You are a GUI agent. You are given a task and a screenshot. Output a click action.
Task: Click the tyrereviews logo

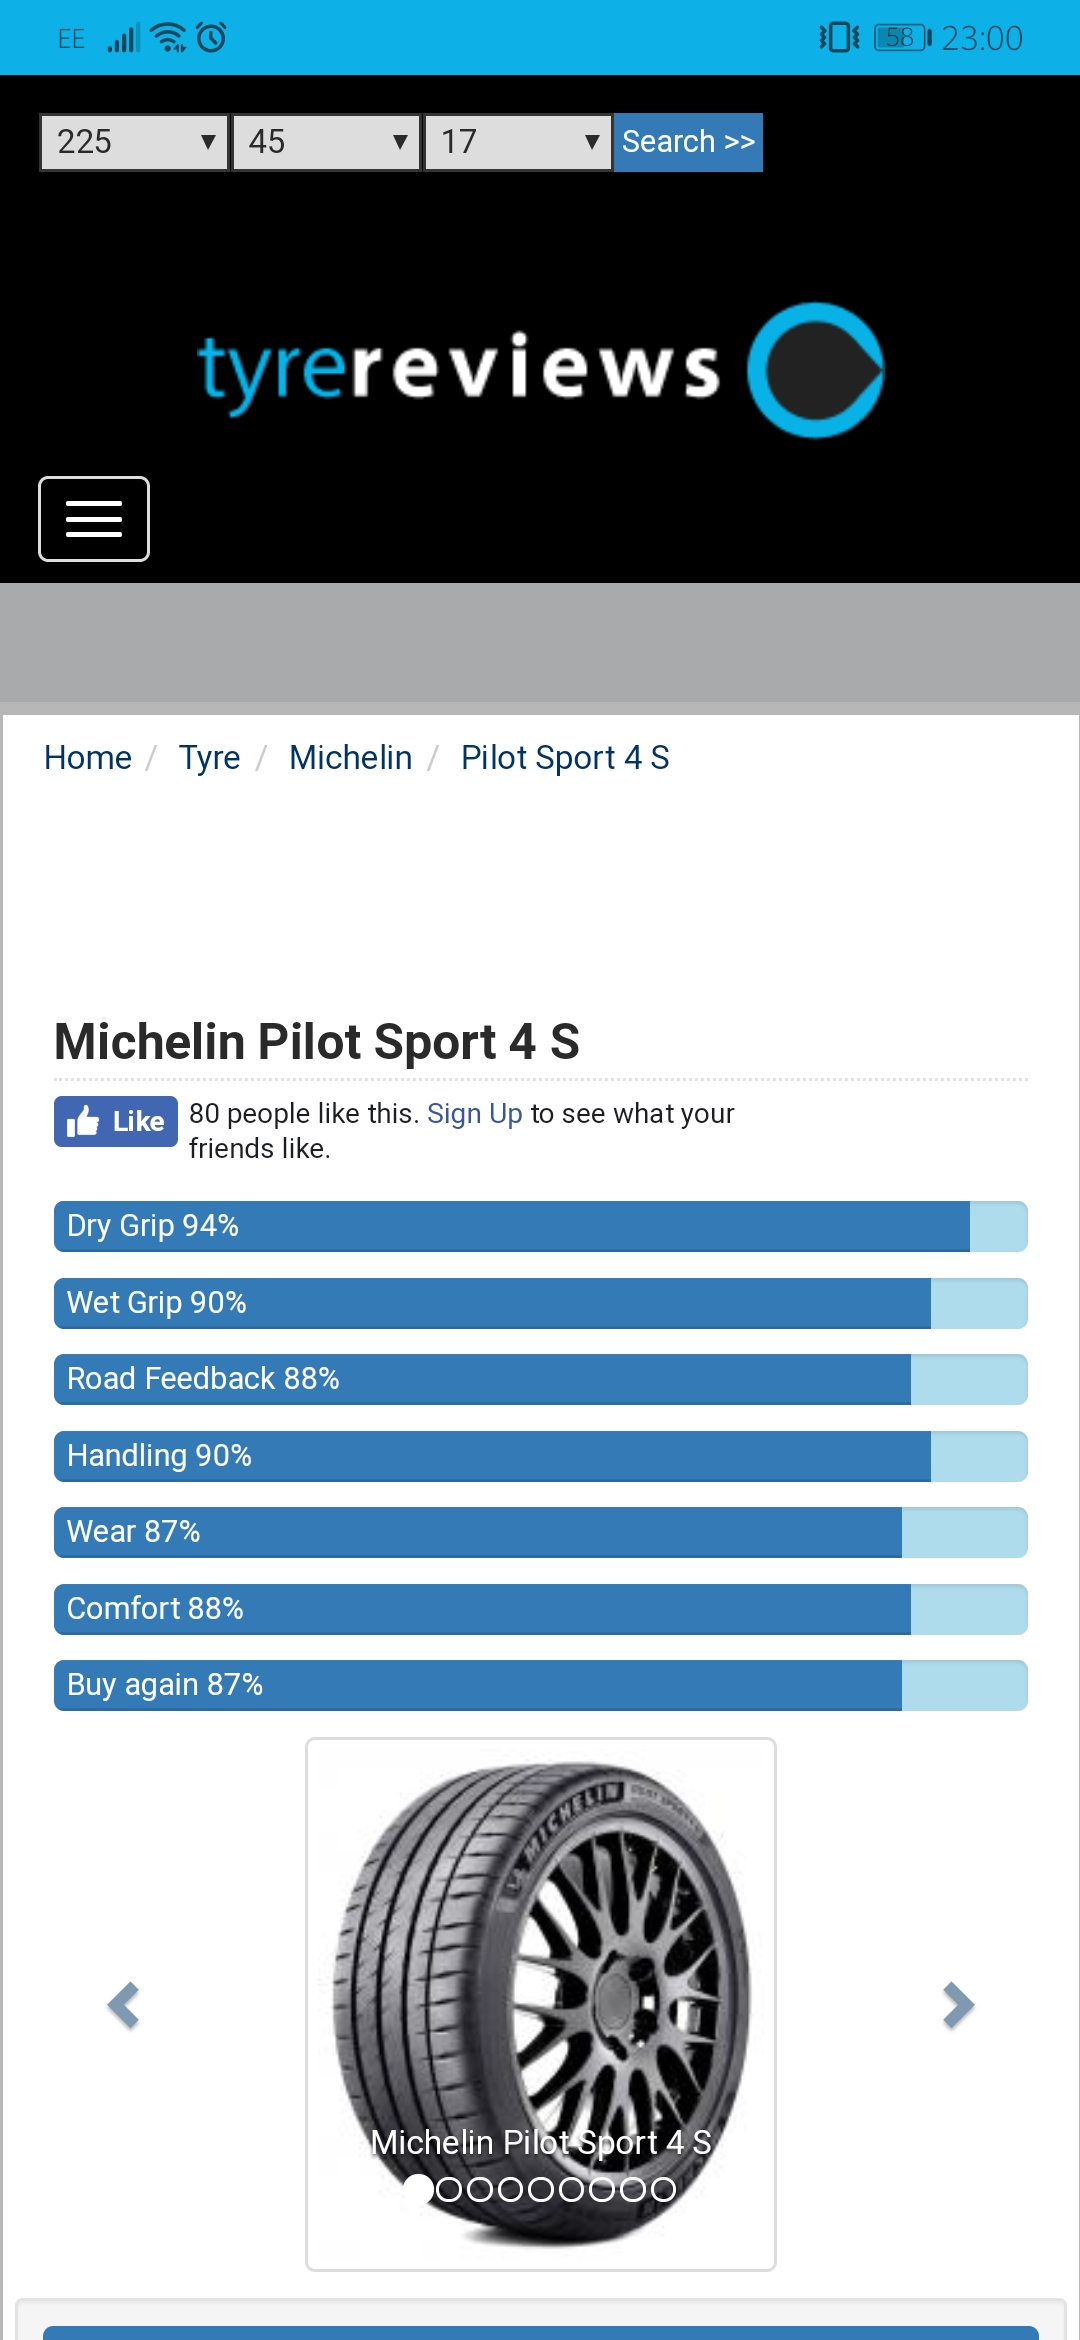click(541, 370)
